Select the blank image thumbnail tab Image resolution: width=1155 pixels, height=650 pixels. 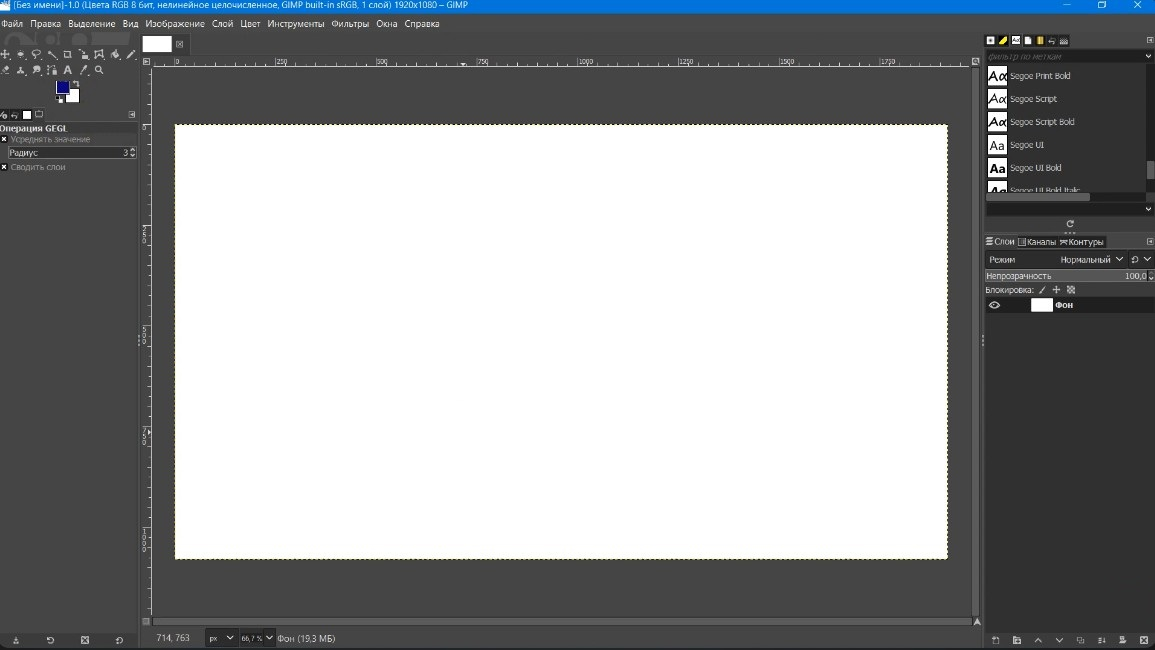[x=156, y=44]
